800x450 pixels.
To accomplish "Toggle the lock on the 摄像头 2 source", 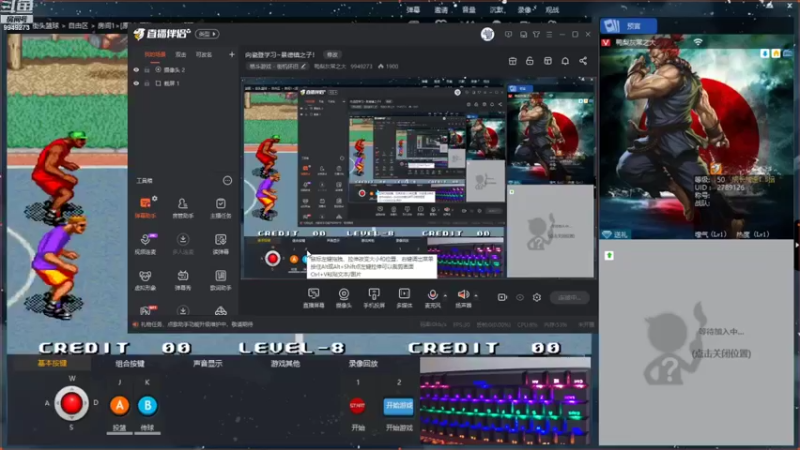I will [x=147, y=69].
